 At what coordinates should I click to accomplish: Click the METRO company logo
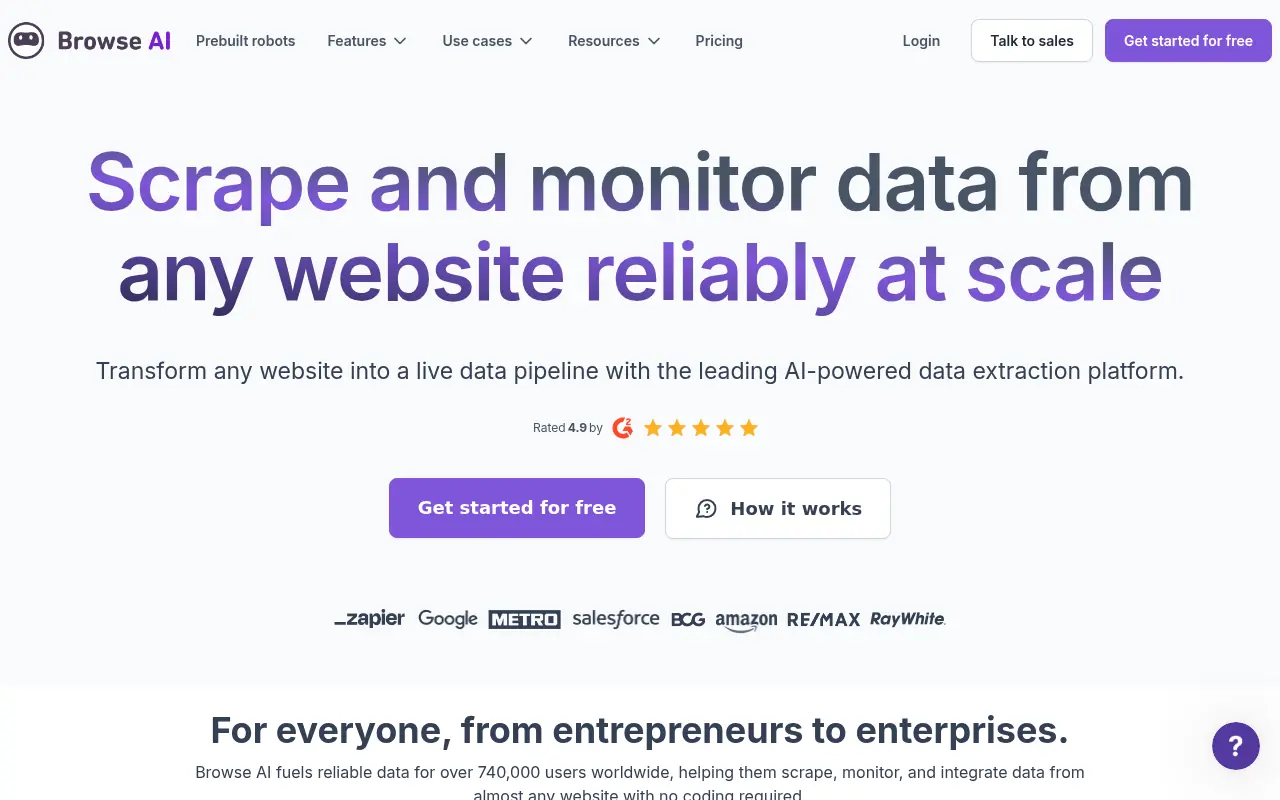point(524,619)
